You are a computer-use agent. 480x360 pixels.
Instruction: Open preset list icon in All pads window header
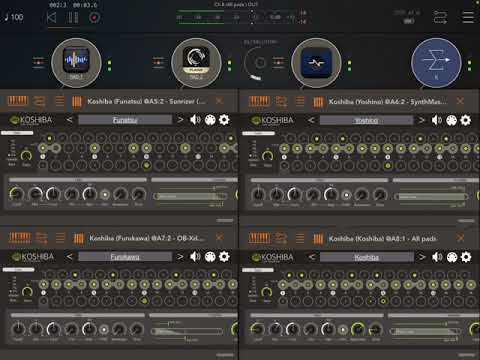point(300,238)
